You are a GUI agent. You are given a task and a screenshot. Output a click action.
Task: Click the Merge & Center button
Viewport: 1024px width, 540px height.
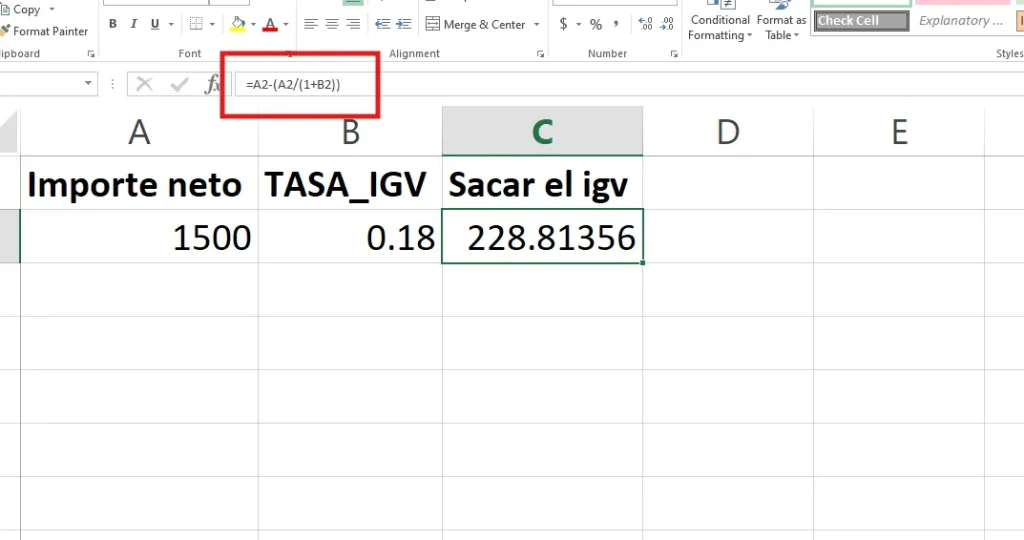coord(475,24)
